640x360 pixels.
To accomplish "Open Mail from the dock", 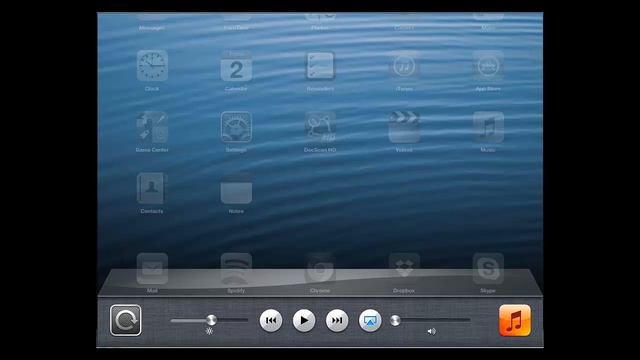I will click(x=152, y=269).
